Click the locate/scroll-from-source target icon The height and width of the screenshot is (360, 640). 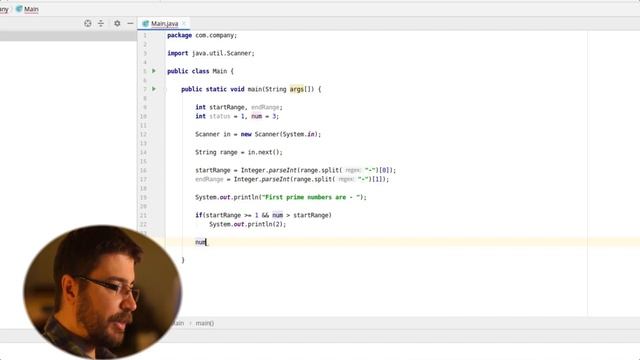87,23
